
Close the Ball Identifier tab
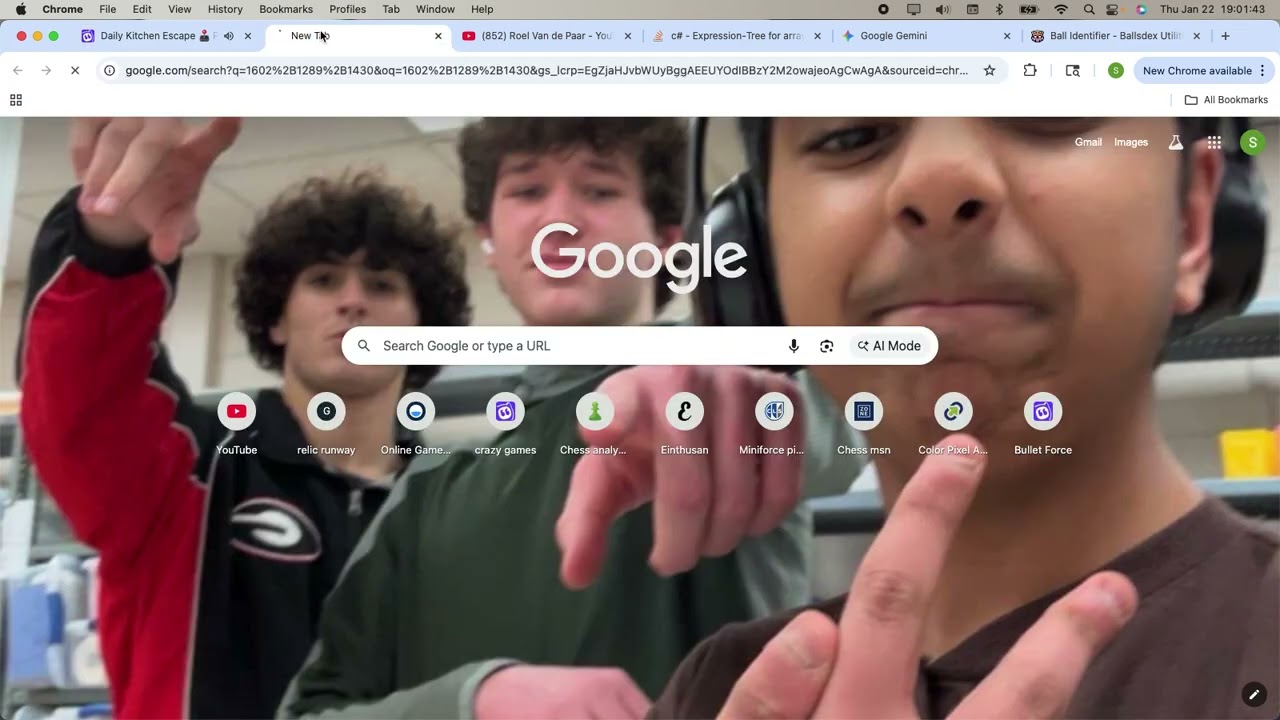coord(1196,36)
